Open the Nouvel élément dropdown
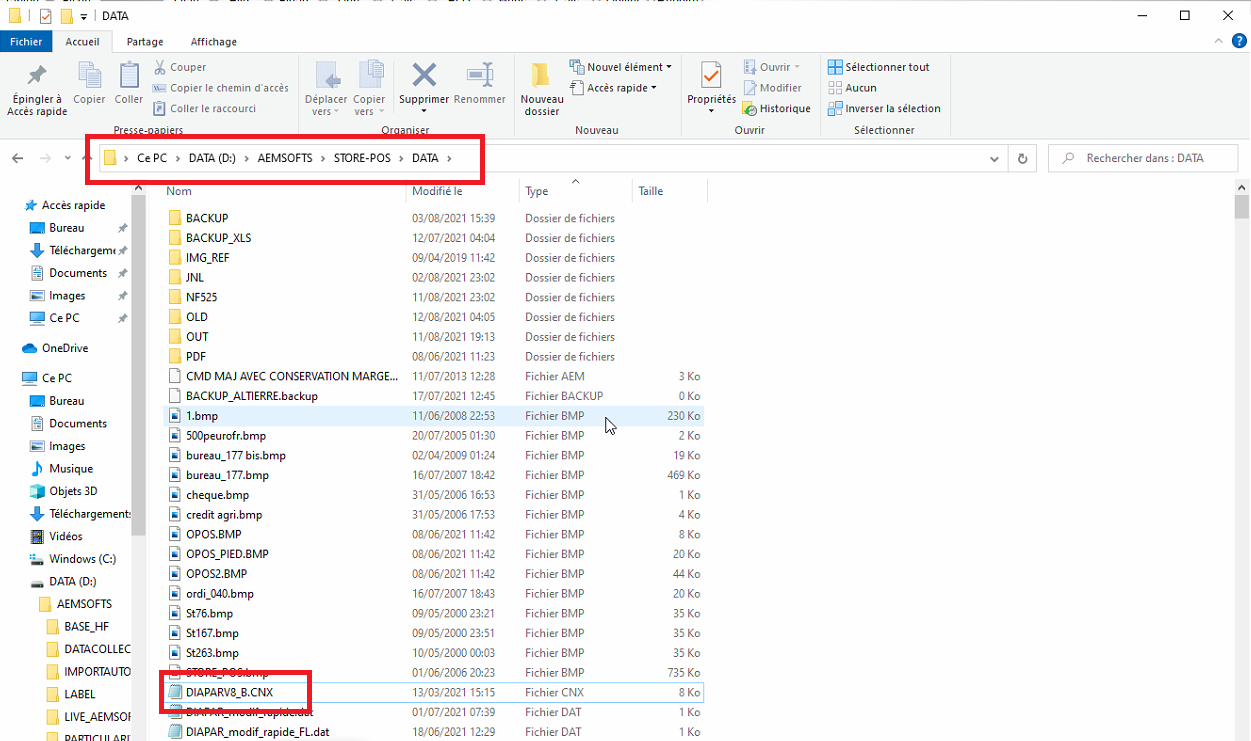 (x=622, y=67)
